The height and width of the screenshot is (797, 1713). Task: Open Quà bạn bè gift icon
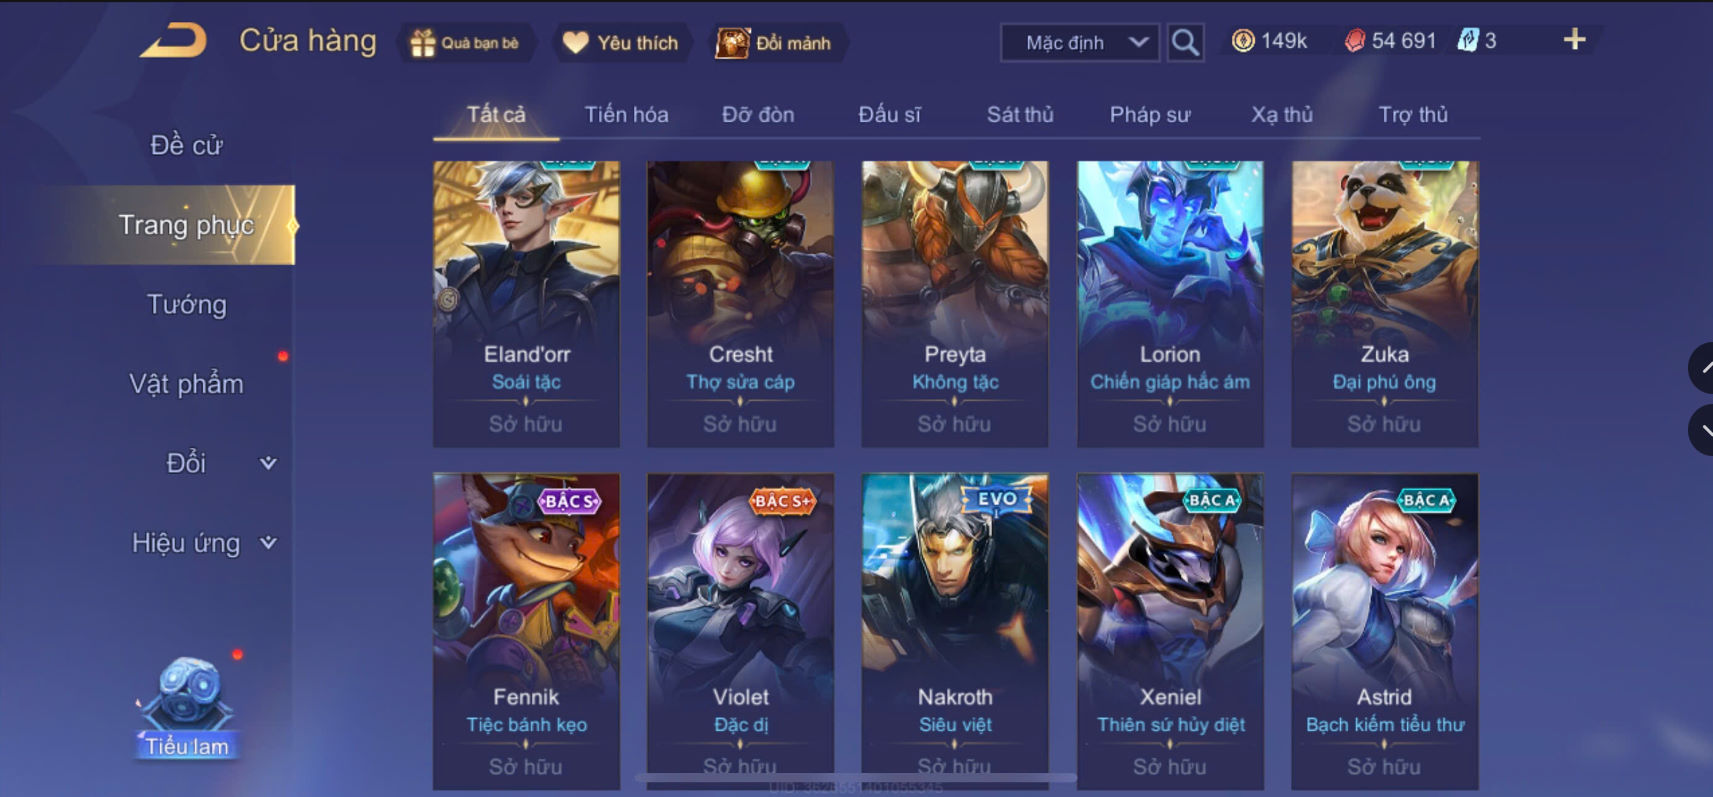point(423,43)
